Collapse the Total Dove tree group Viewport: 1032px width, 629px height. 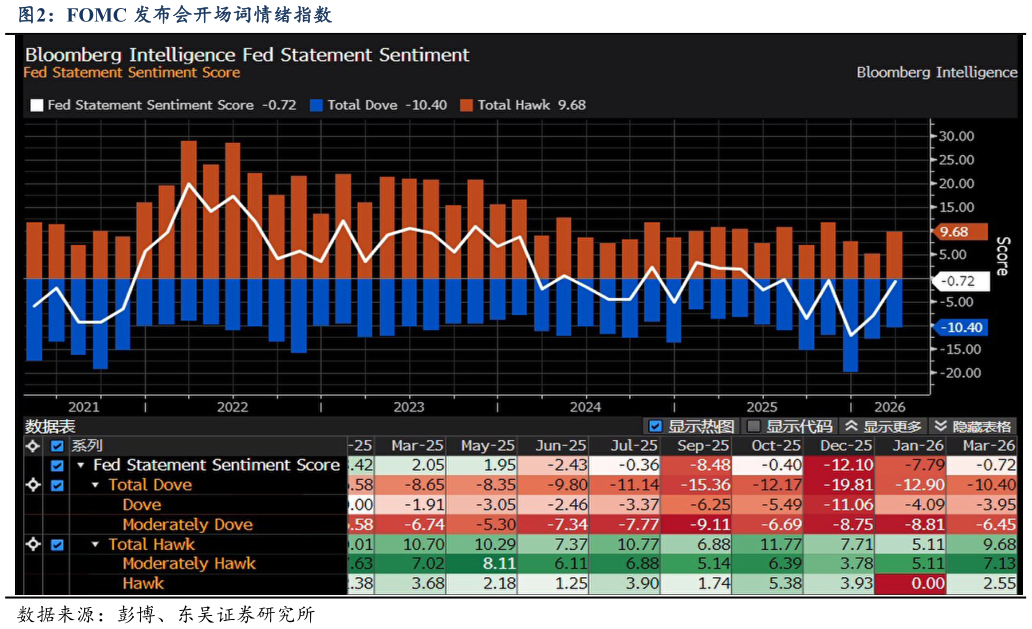[x=96, y=485]
